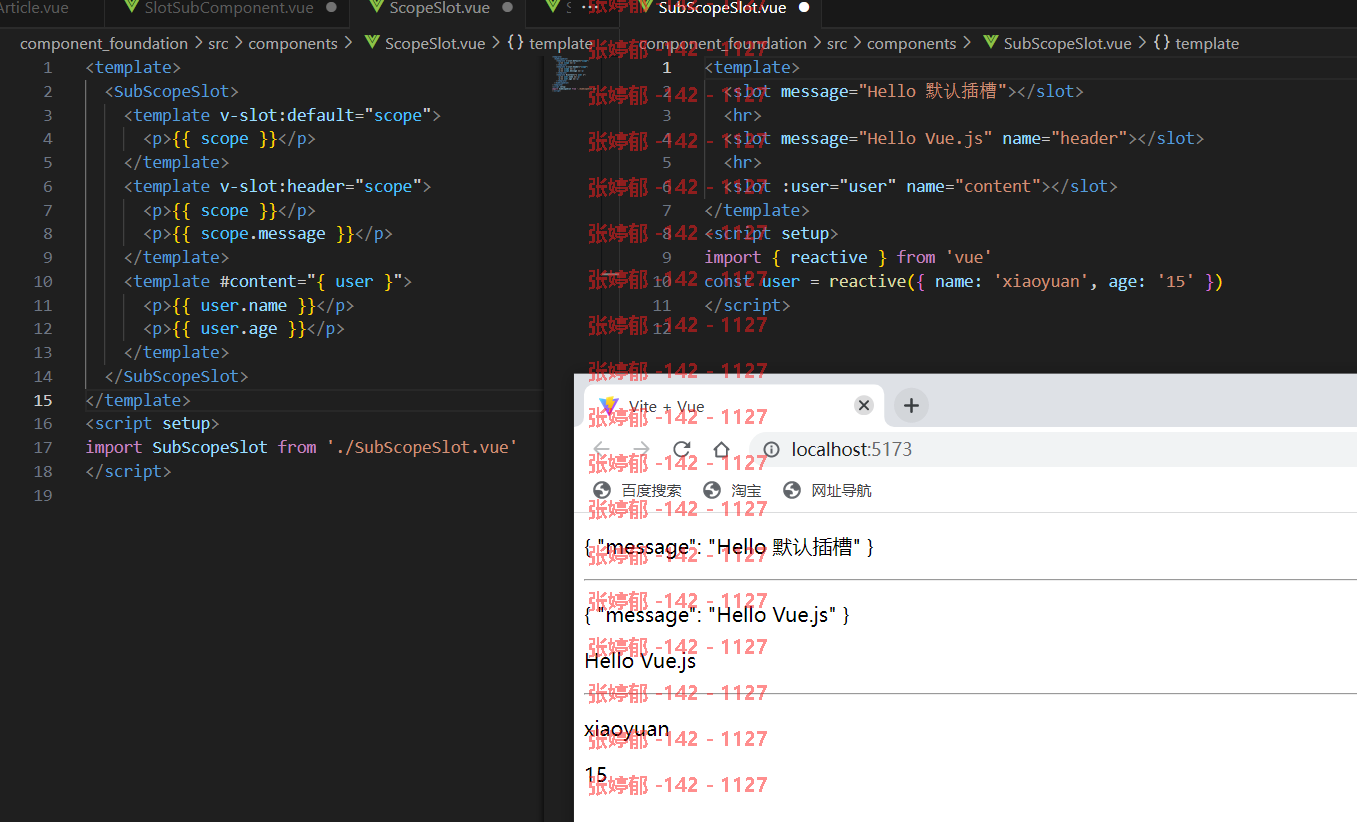View site information icon beside localhost
The image size is (1357, 822).
pos(770,449)
